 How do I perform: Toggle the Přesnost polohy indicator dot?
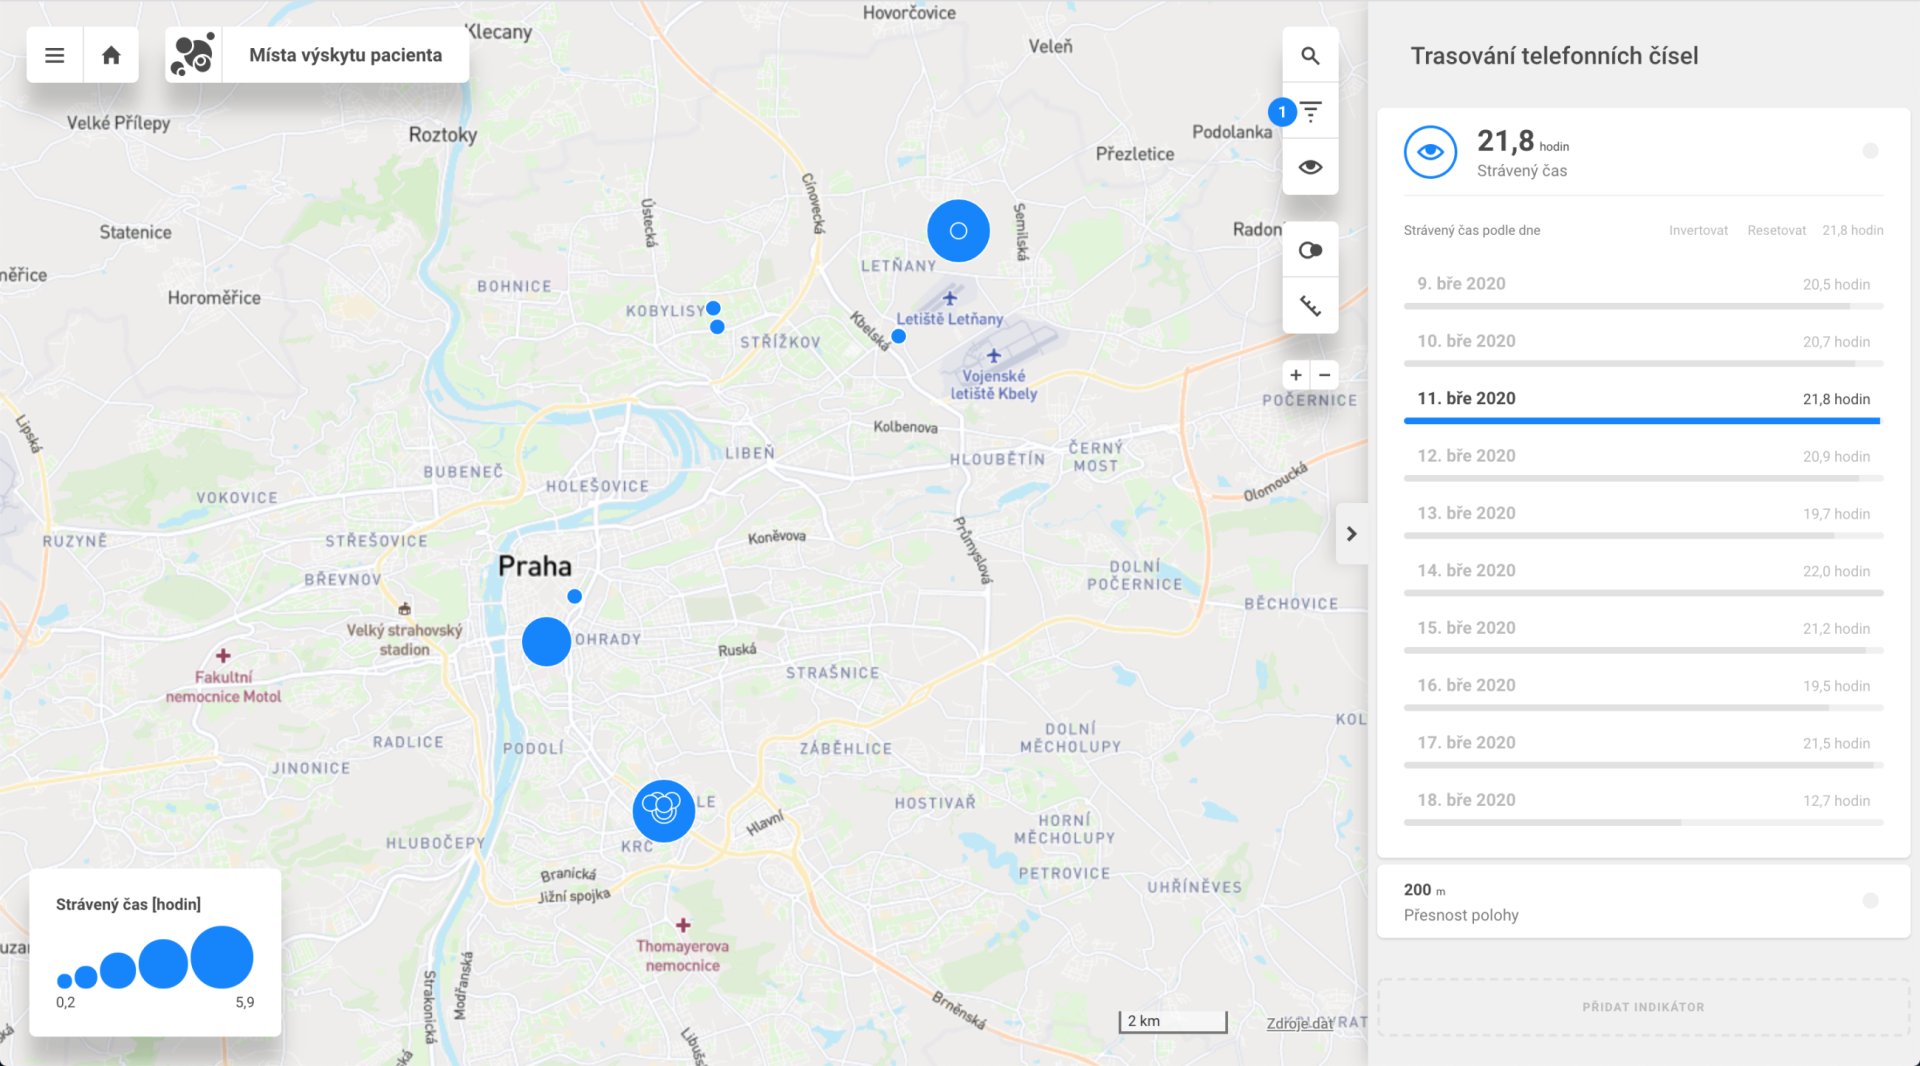point(1870,901)
